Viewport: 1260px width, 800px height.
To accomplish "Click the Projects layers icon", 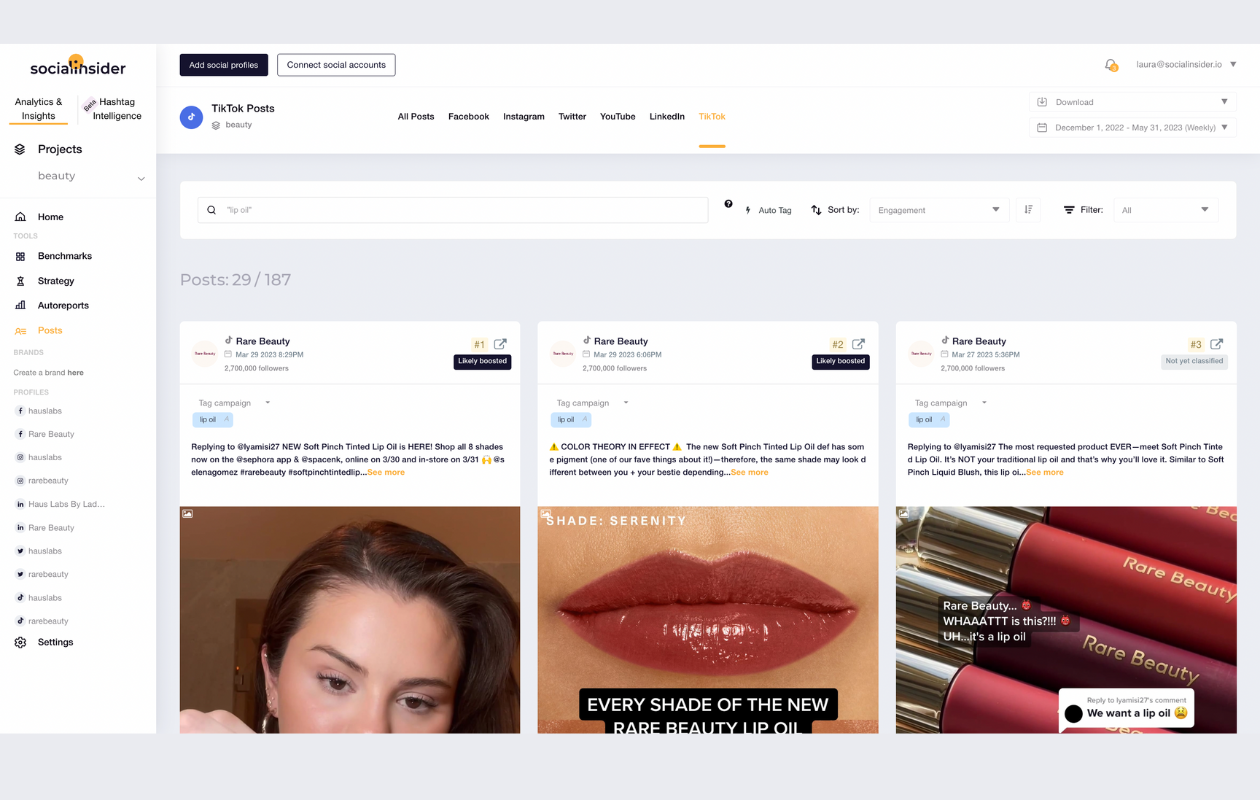I will 20,149.
